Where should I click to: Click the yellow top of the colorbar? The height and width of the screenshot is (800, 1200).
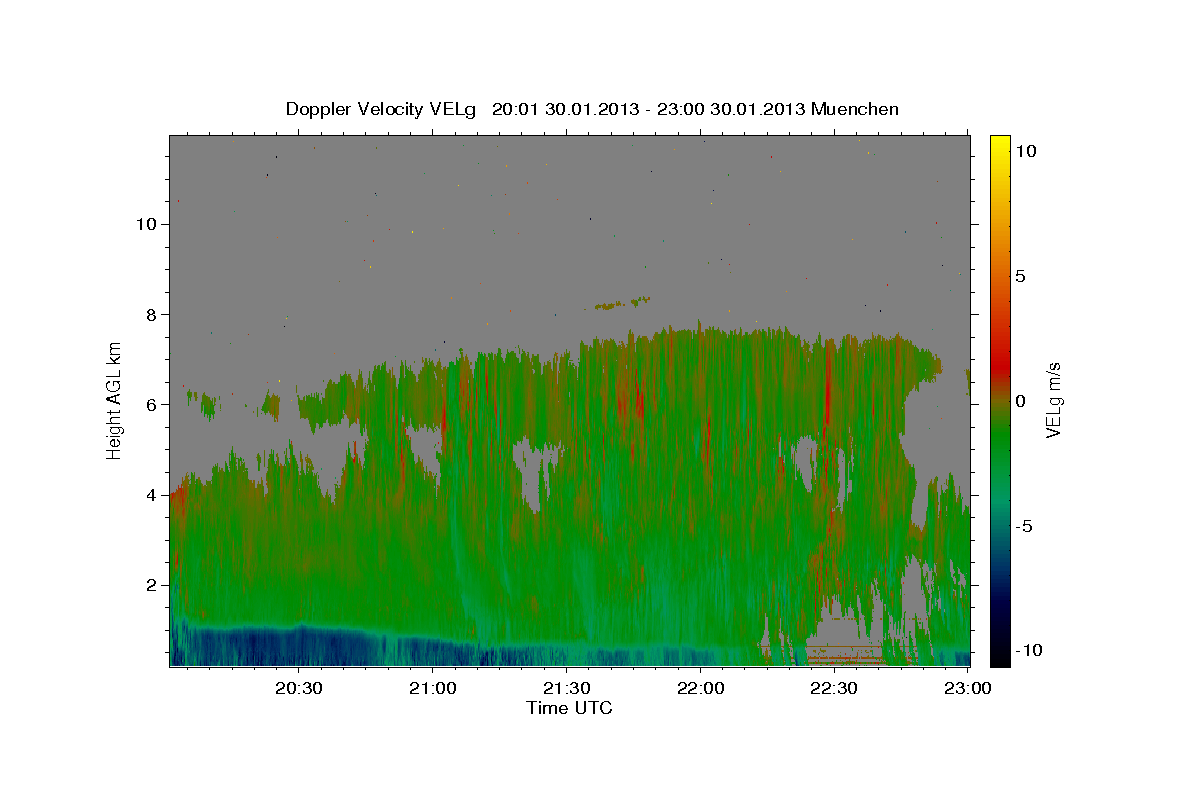[999, 145]
